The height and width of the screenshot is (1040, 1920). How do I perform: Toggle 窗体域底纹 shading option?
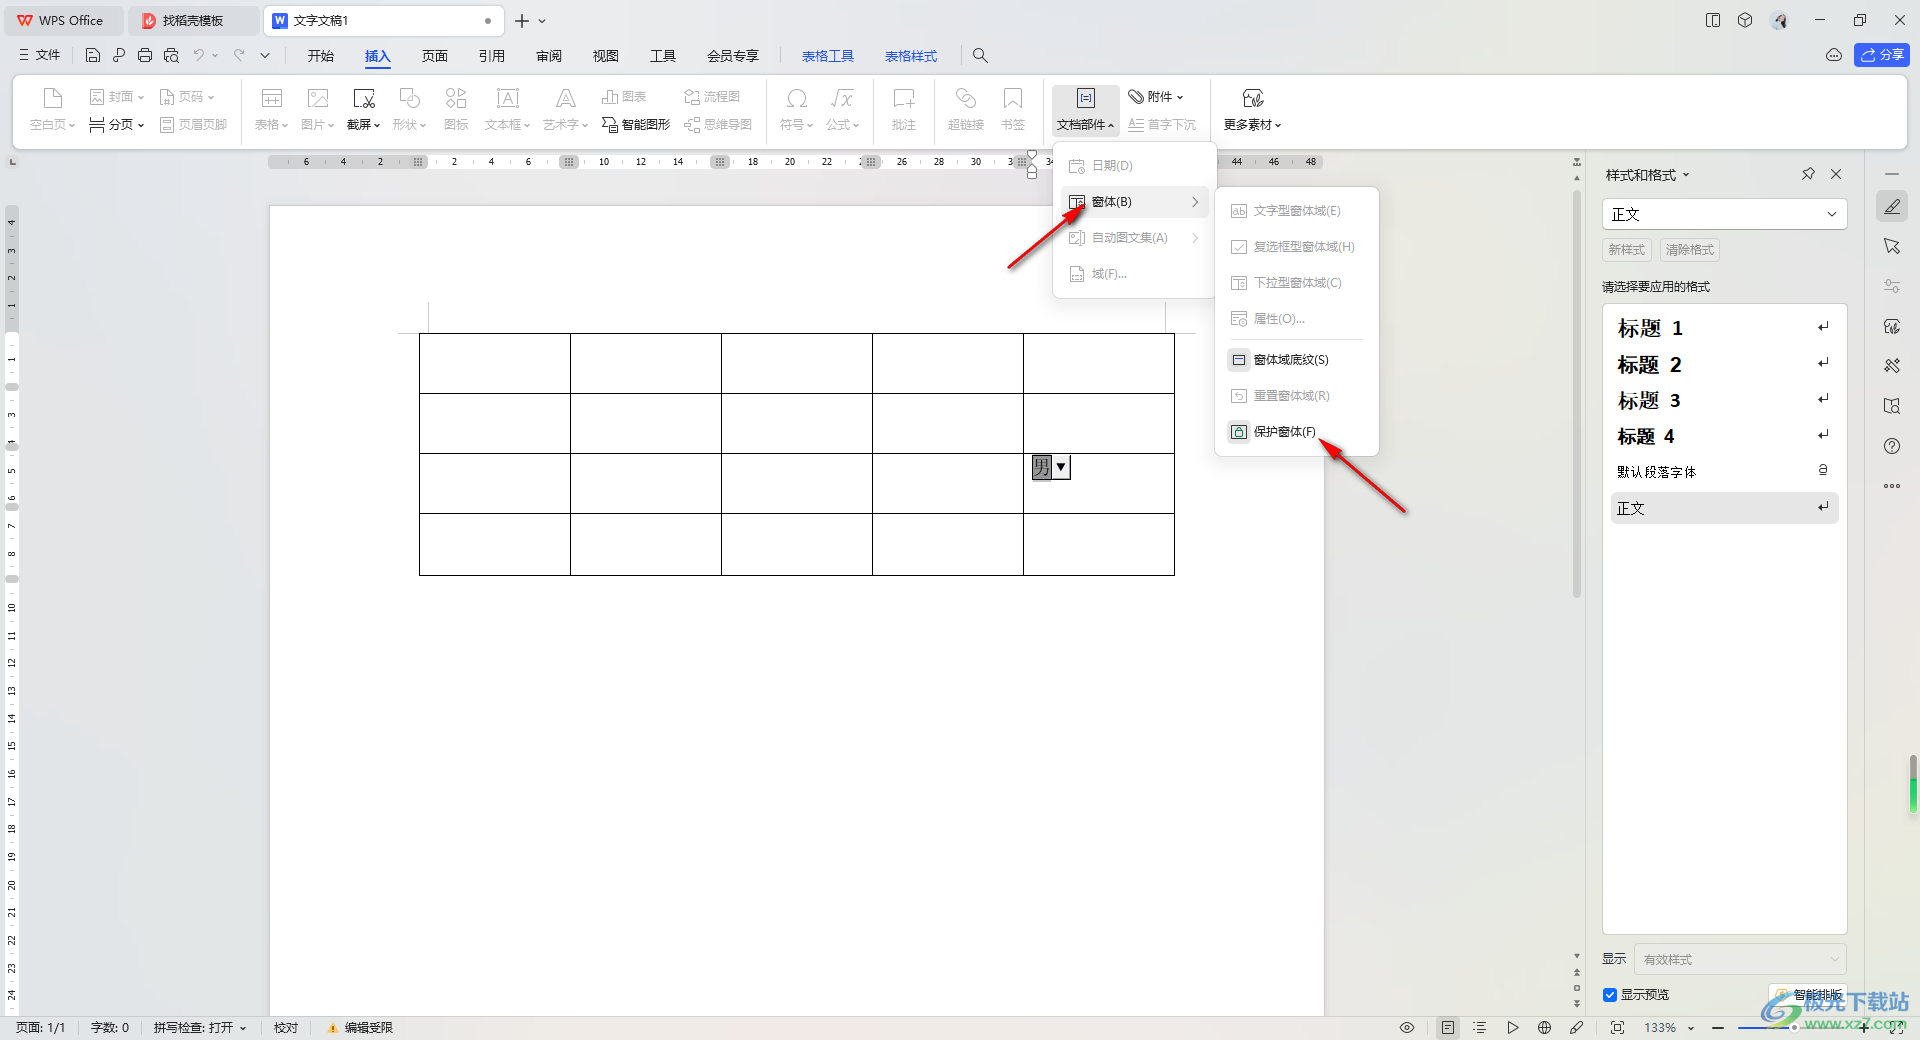(1290, 360)
